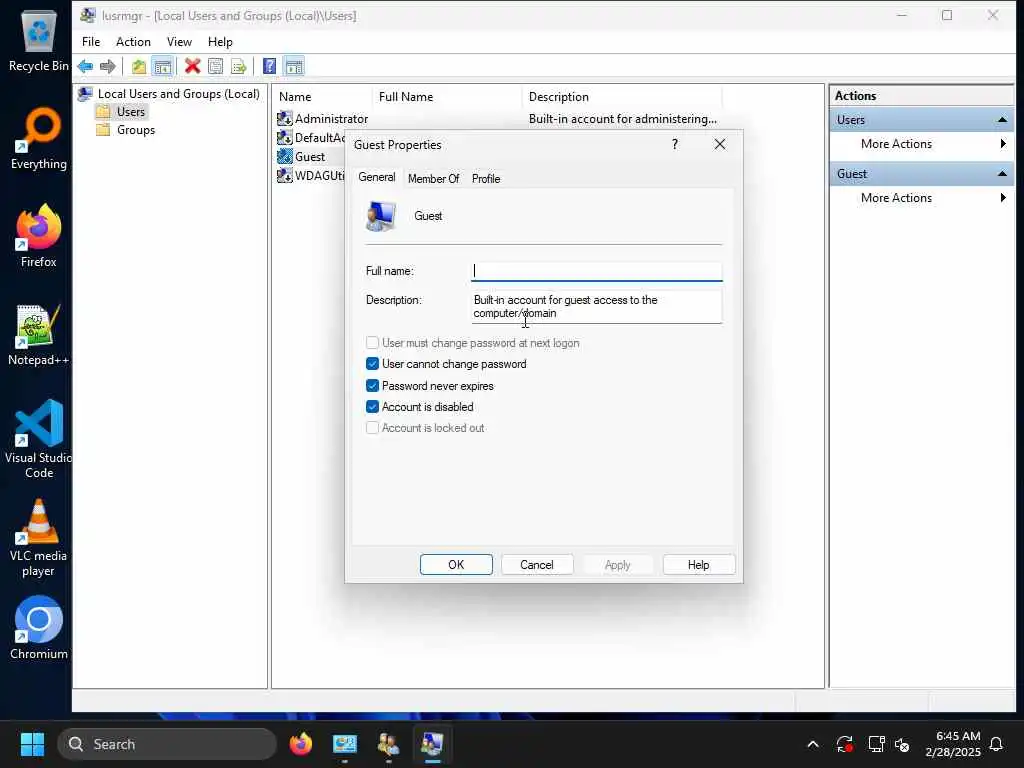Image resolution: width=1024 pixels, height=768 pixels.
Task: Select the Administrator user icon
Action: (x=284, y=119)
